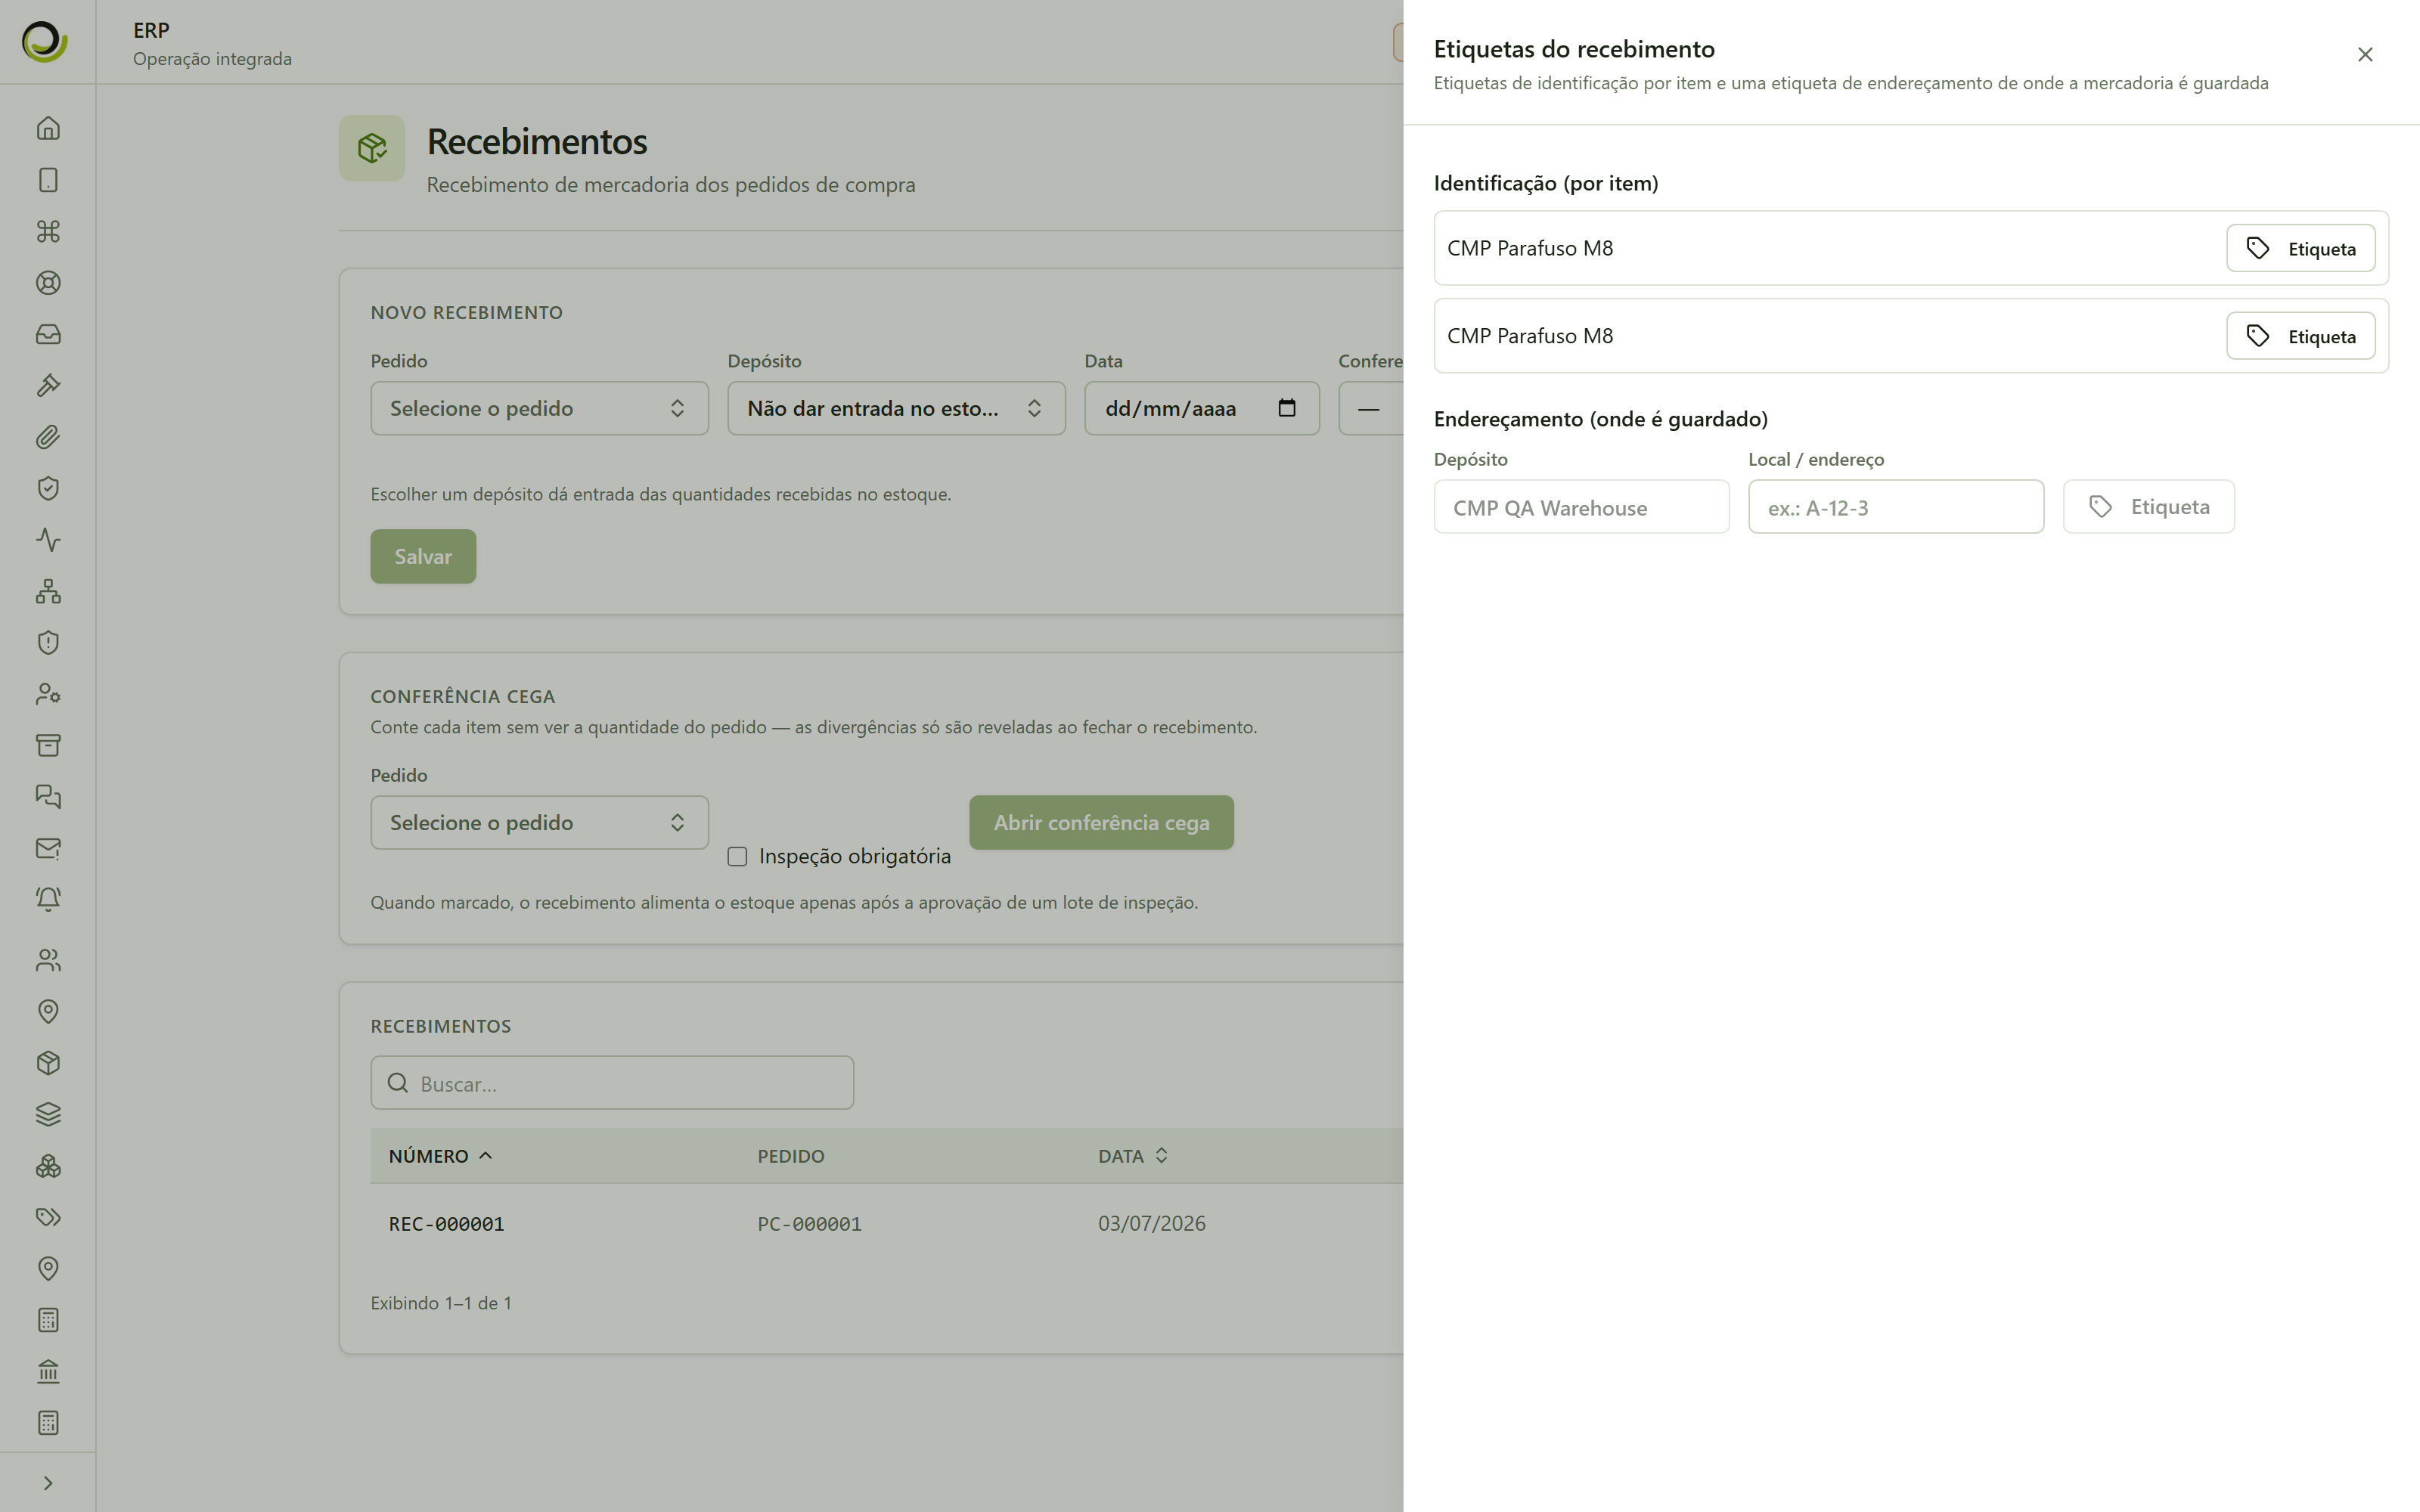Click the REC-000001 receipt number
Screen dimensions: 2420x1512
(x=446, y=1224)
